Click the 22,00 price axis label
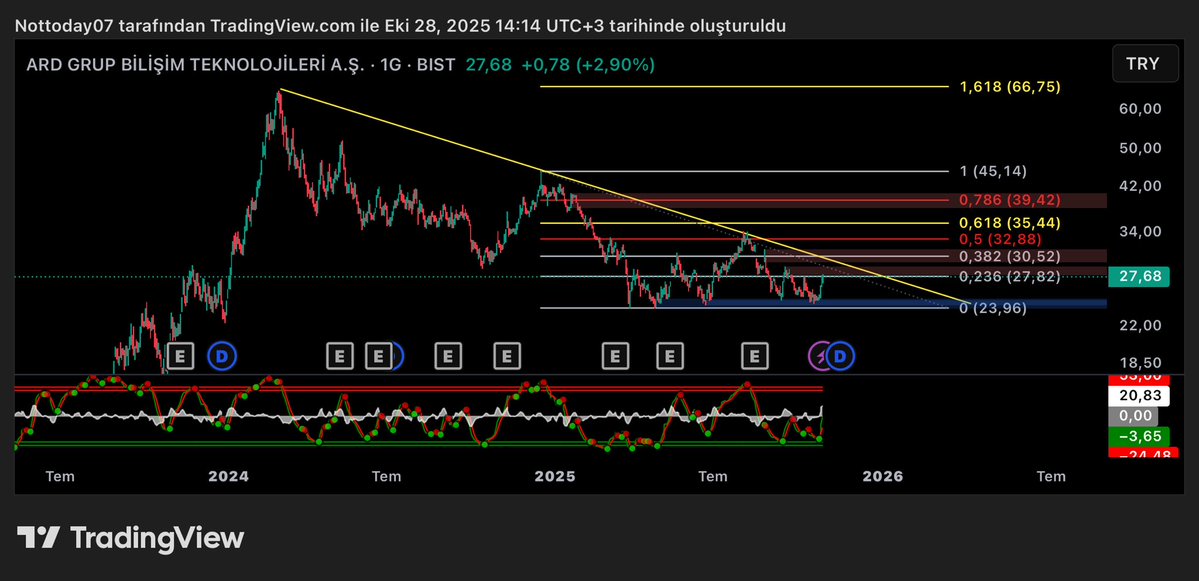Screen dimensions: 1199x581 click(x=1139, y=326)
